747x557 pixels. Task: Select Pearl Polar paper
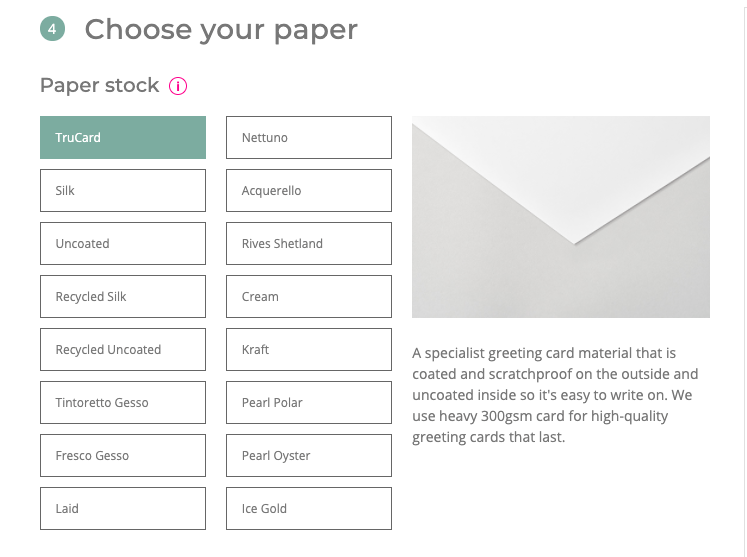tap(309, 403)
